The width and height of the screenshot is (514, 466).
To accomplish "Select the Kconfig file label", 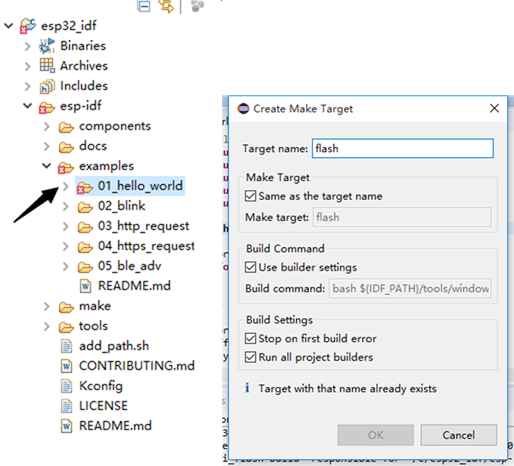I will point(101,386).
